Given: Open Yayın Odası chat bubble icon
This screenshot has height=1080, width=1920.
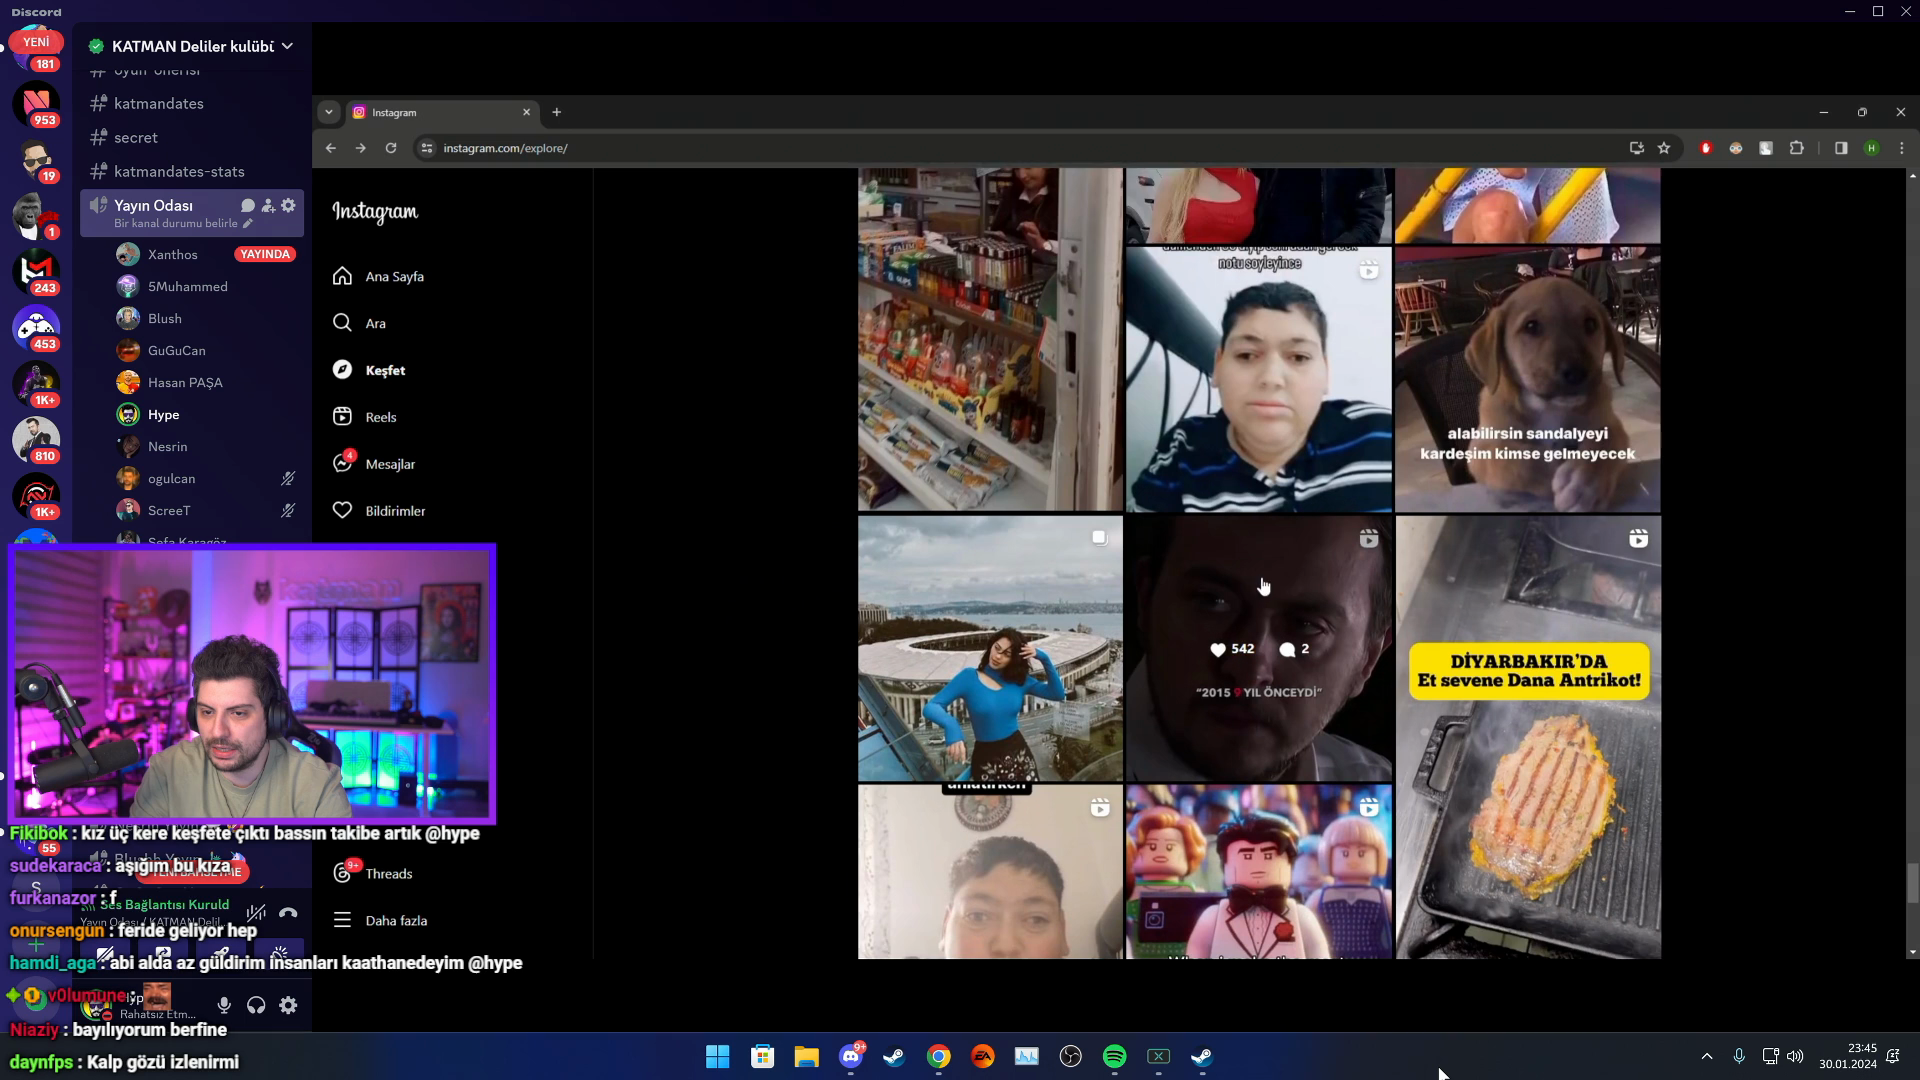Looking at the screenshot, I should (x=248, y=205).
